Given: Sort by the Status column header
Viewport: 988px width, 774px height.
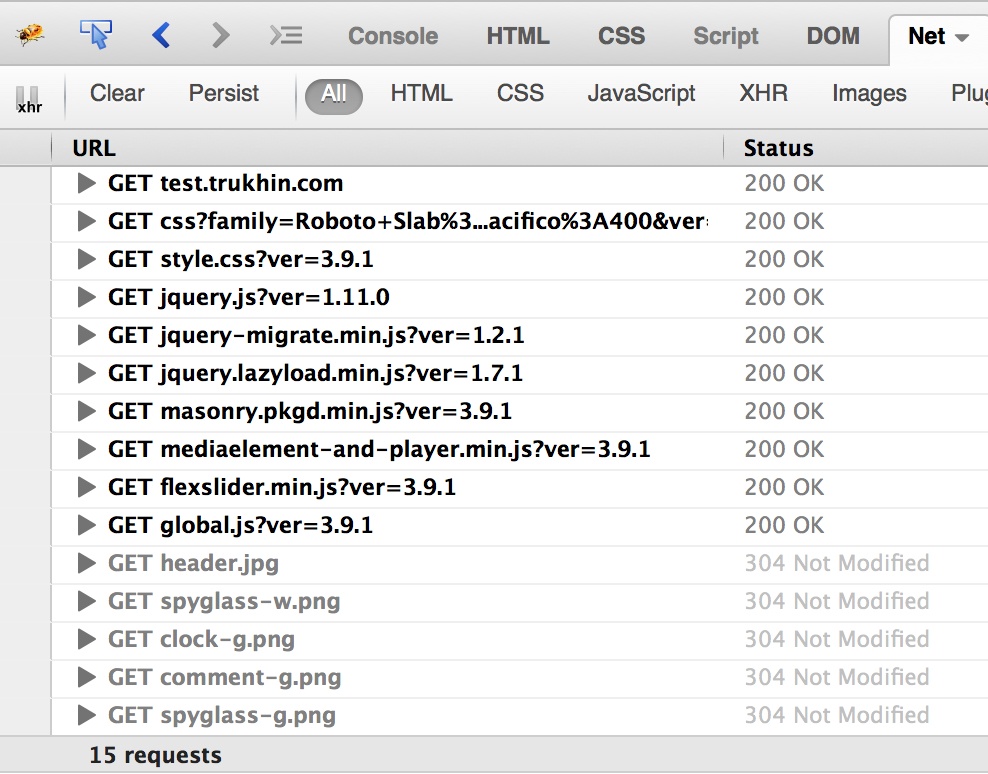Looking at the screenshot, I should pyautogui.click(x=778, y=149).
